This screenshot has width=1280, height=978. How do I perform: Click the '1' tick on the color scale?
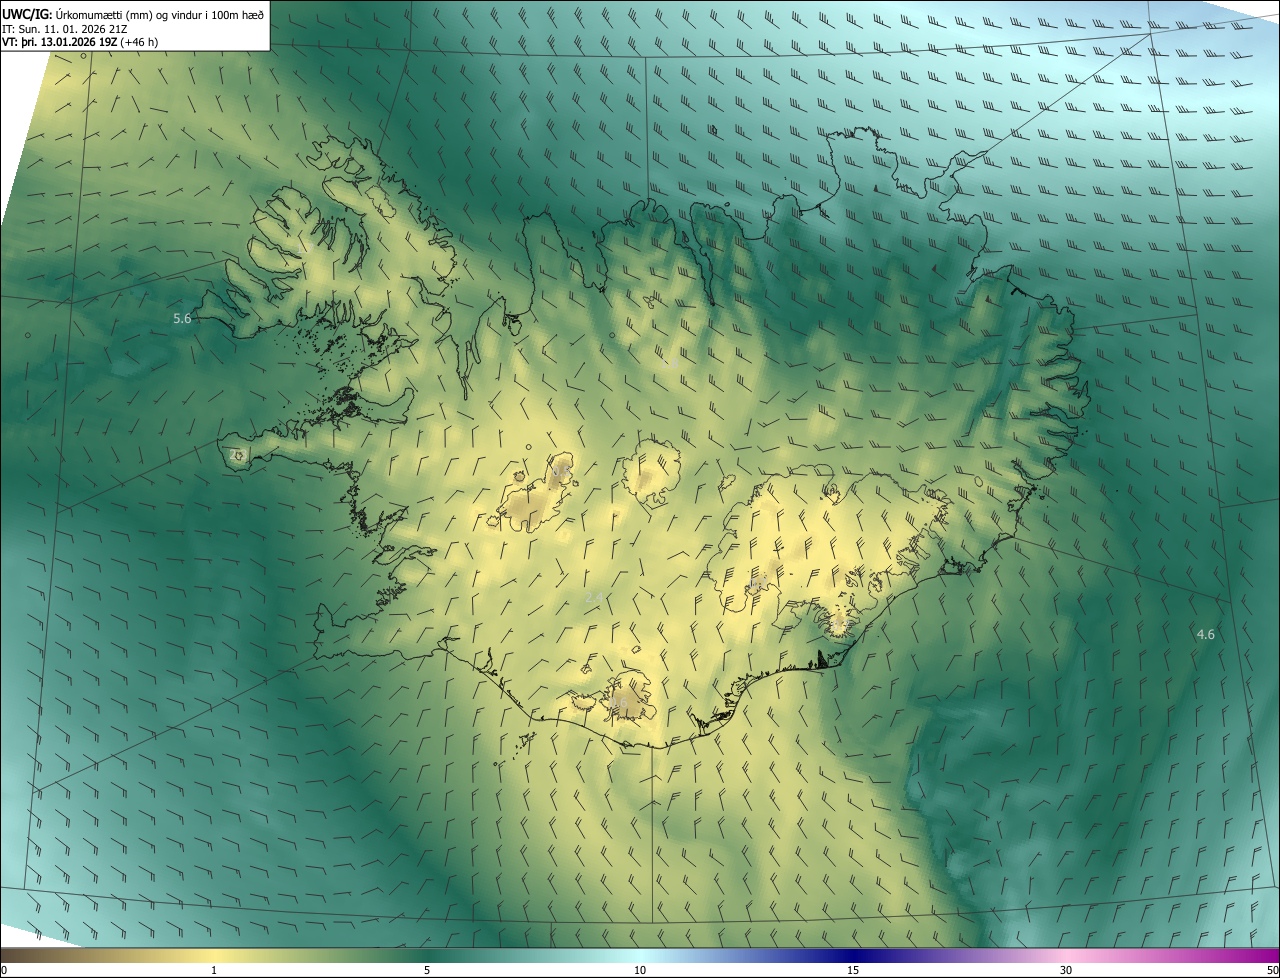pyautogui.click(x=214, y=970)
